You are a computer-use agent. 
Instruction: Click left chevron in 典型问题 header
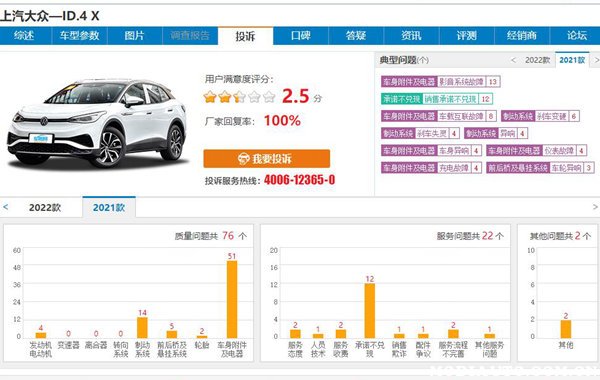[x=514, y=60]
